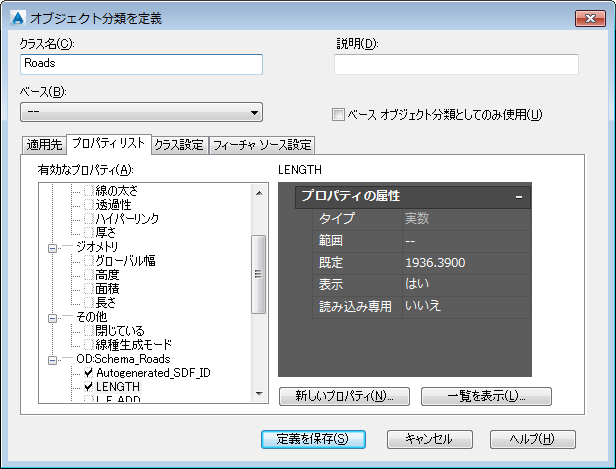
Task: Switch to フィーチャ ソース設定 tab
Action: pyautogui.click(x=262, y=145)
